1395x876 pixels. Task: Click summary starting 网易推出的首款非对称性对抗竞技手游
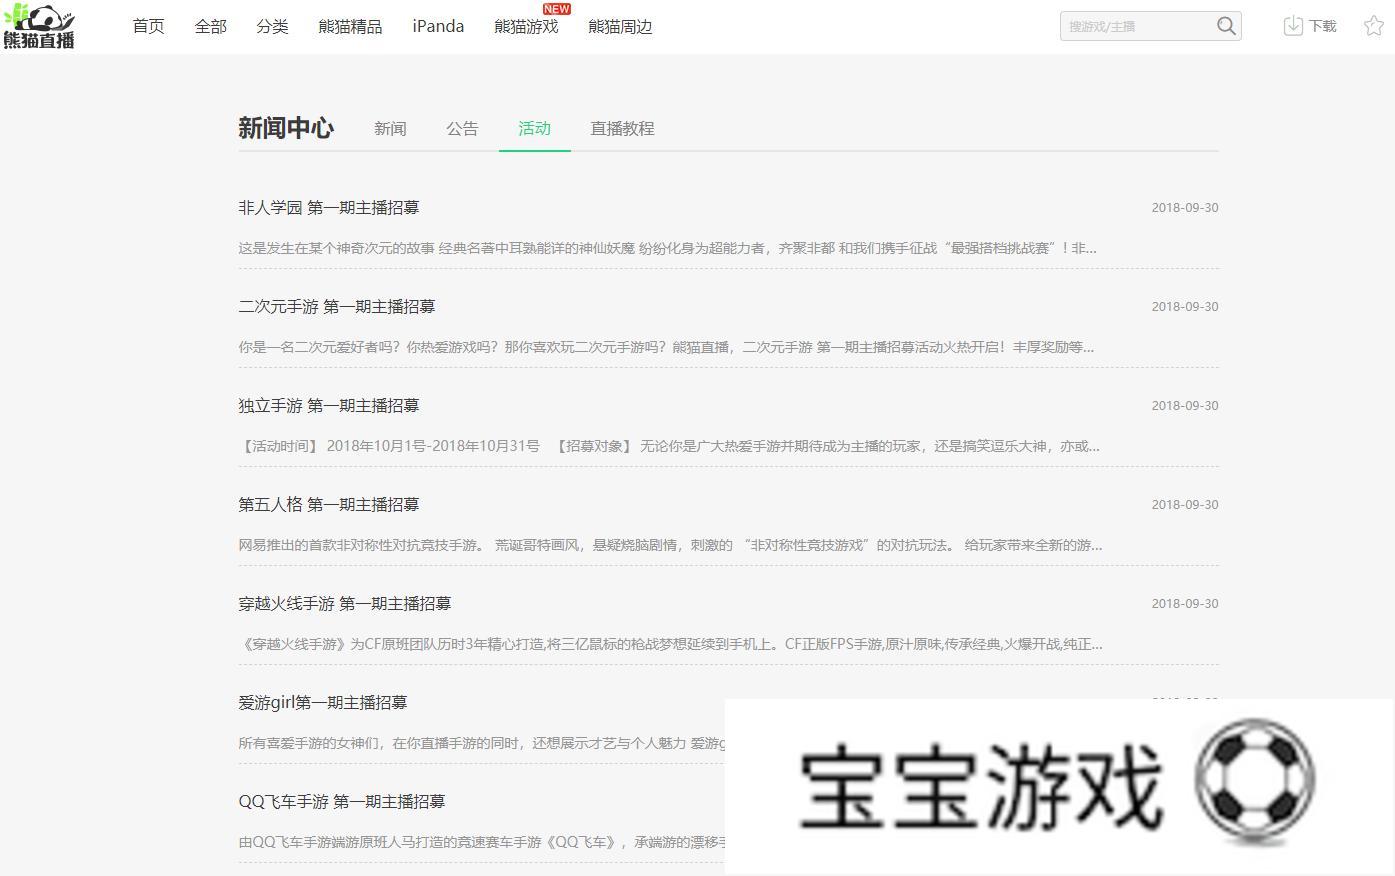coord(670,545)
